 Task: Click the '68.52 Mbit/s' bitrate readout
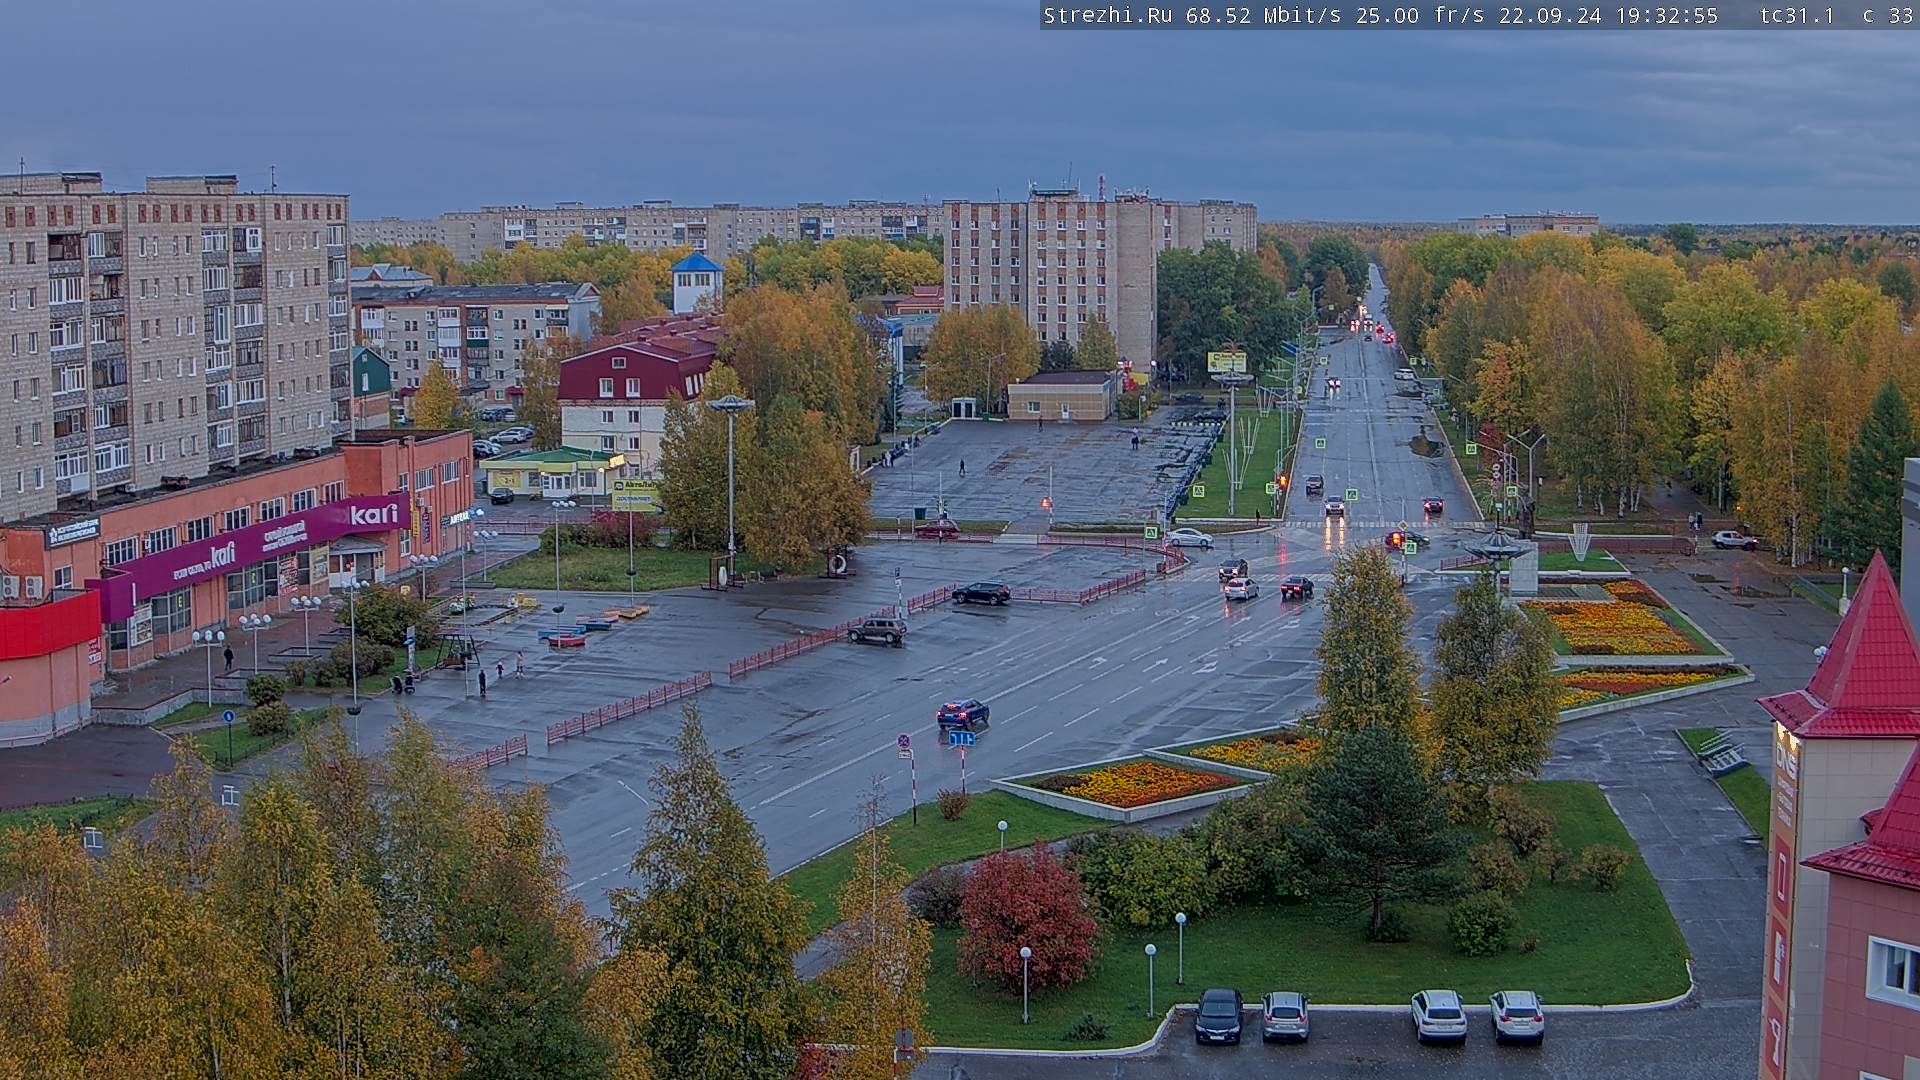click(1262, 15)
